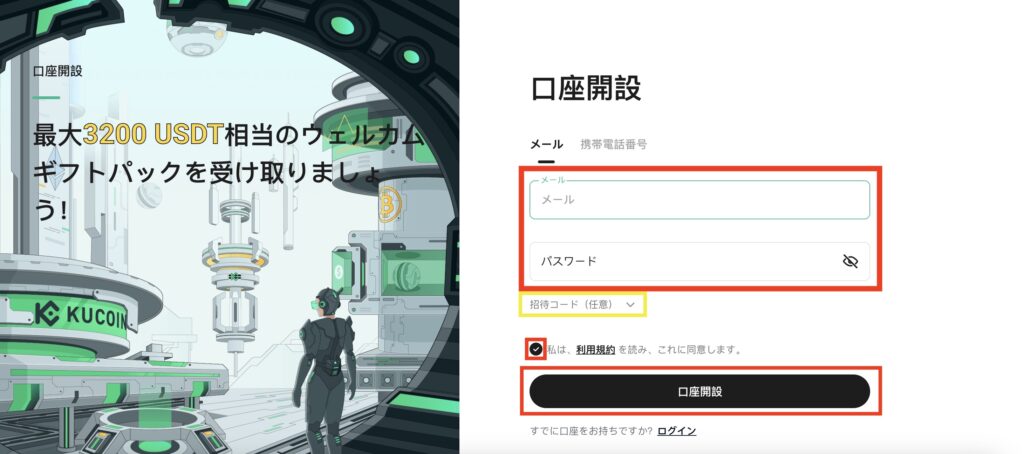The height and width of the screenshot is (454, 1024).
Task: Open the 利用規約 link
Action: 595,349
